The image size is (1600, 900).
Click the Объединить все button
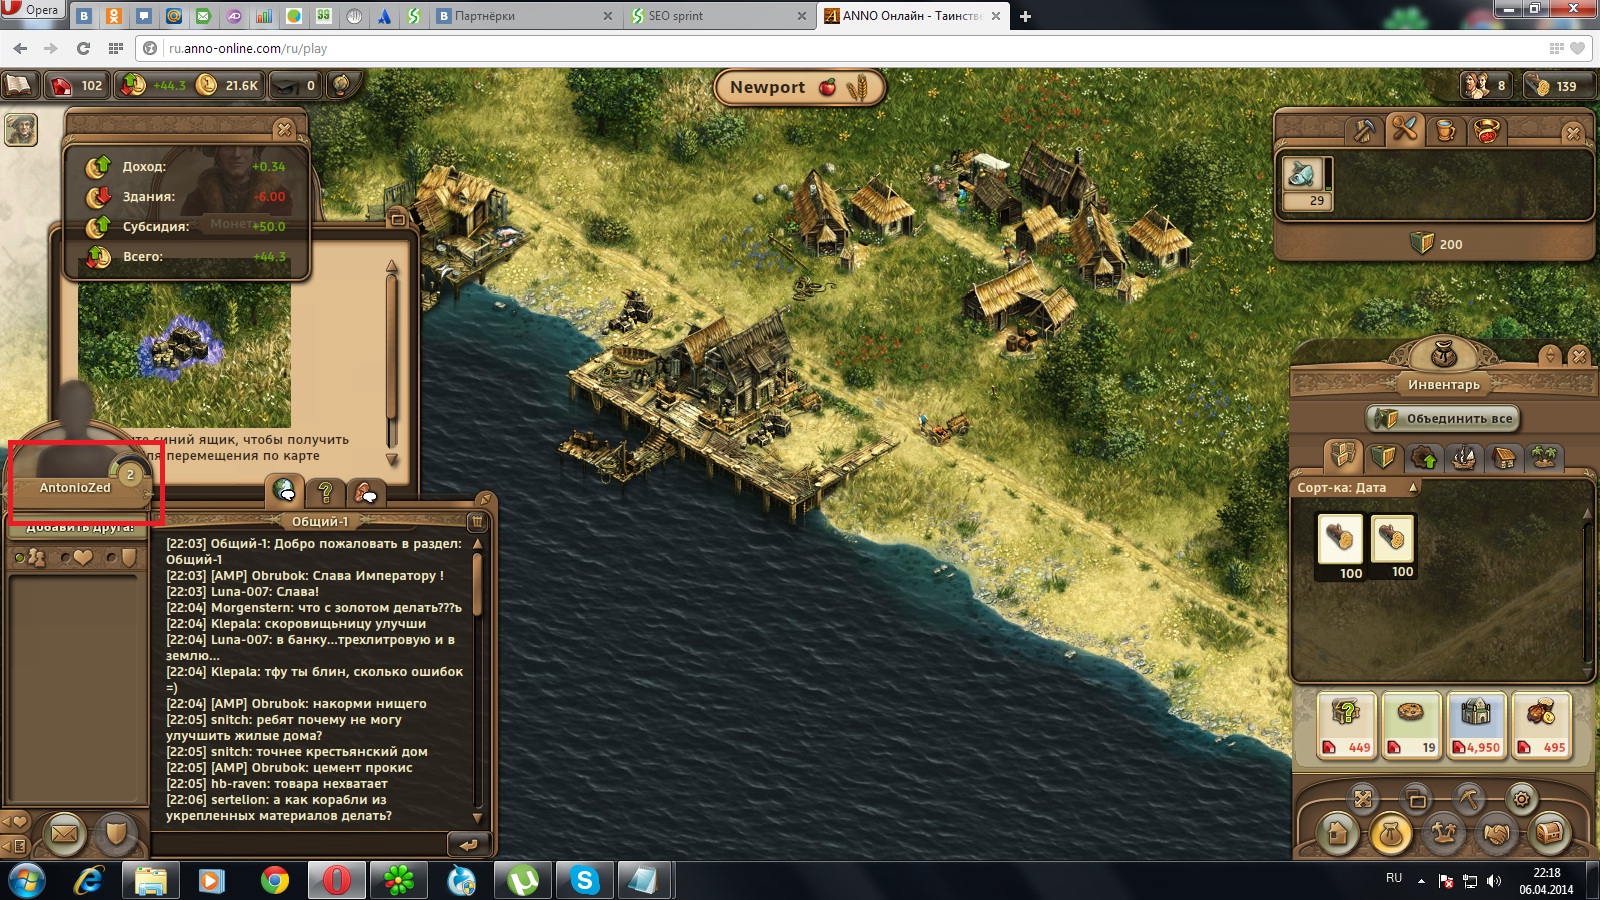tap(1443, 418)
